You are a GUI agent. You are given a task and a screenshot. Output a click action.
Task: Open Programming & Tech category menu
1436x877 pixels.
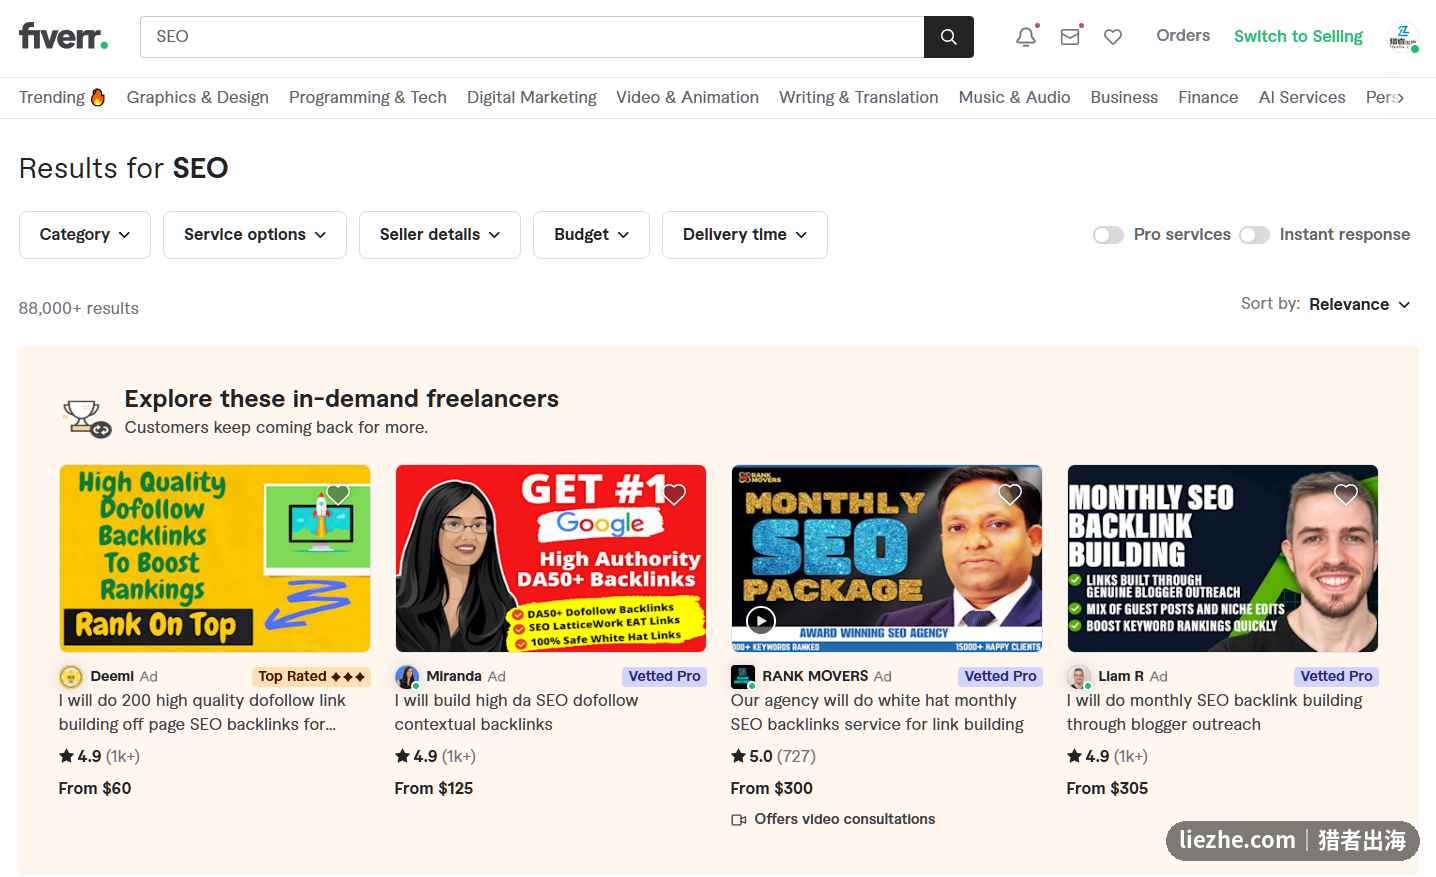pos(368,97)
